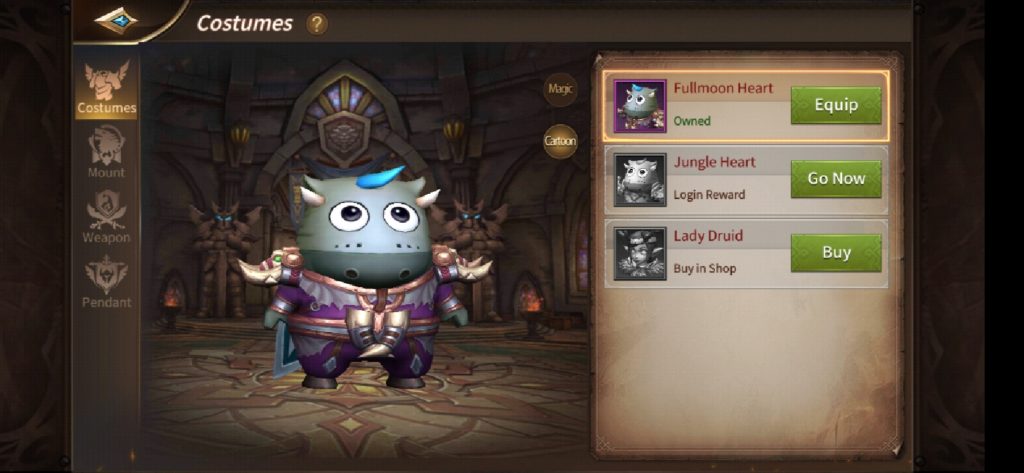Image resolution: width=1024 pixels, height=473 pixels.
Task: Open the Costumes help question mark
Action: click(x=317, y=24)
